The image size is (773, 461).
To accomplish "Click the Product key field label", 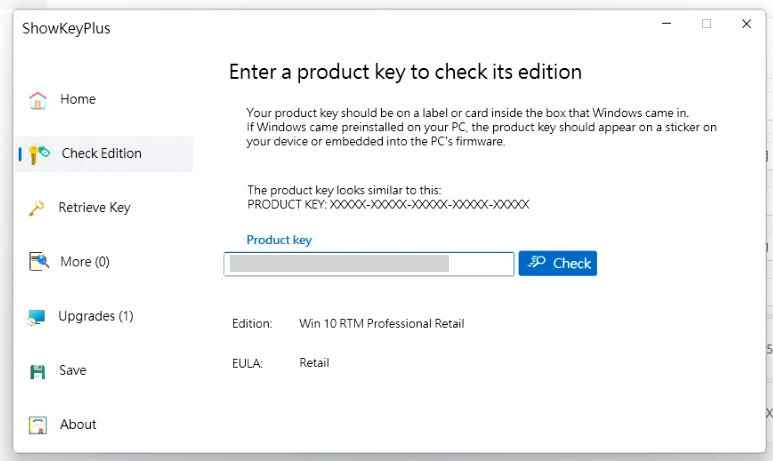I will pos(279,240).
